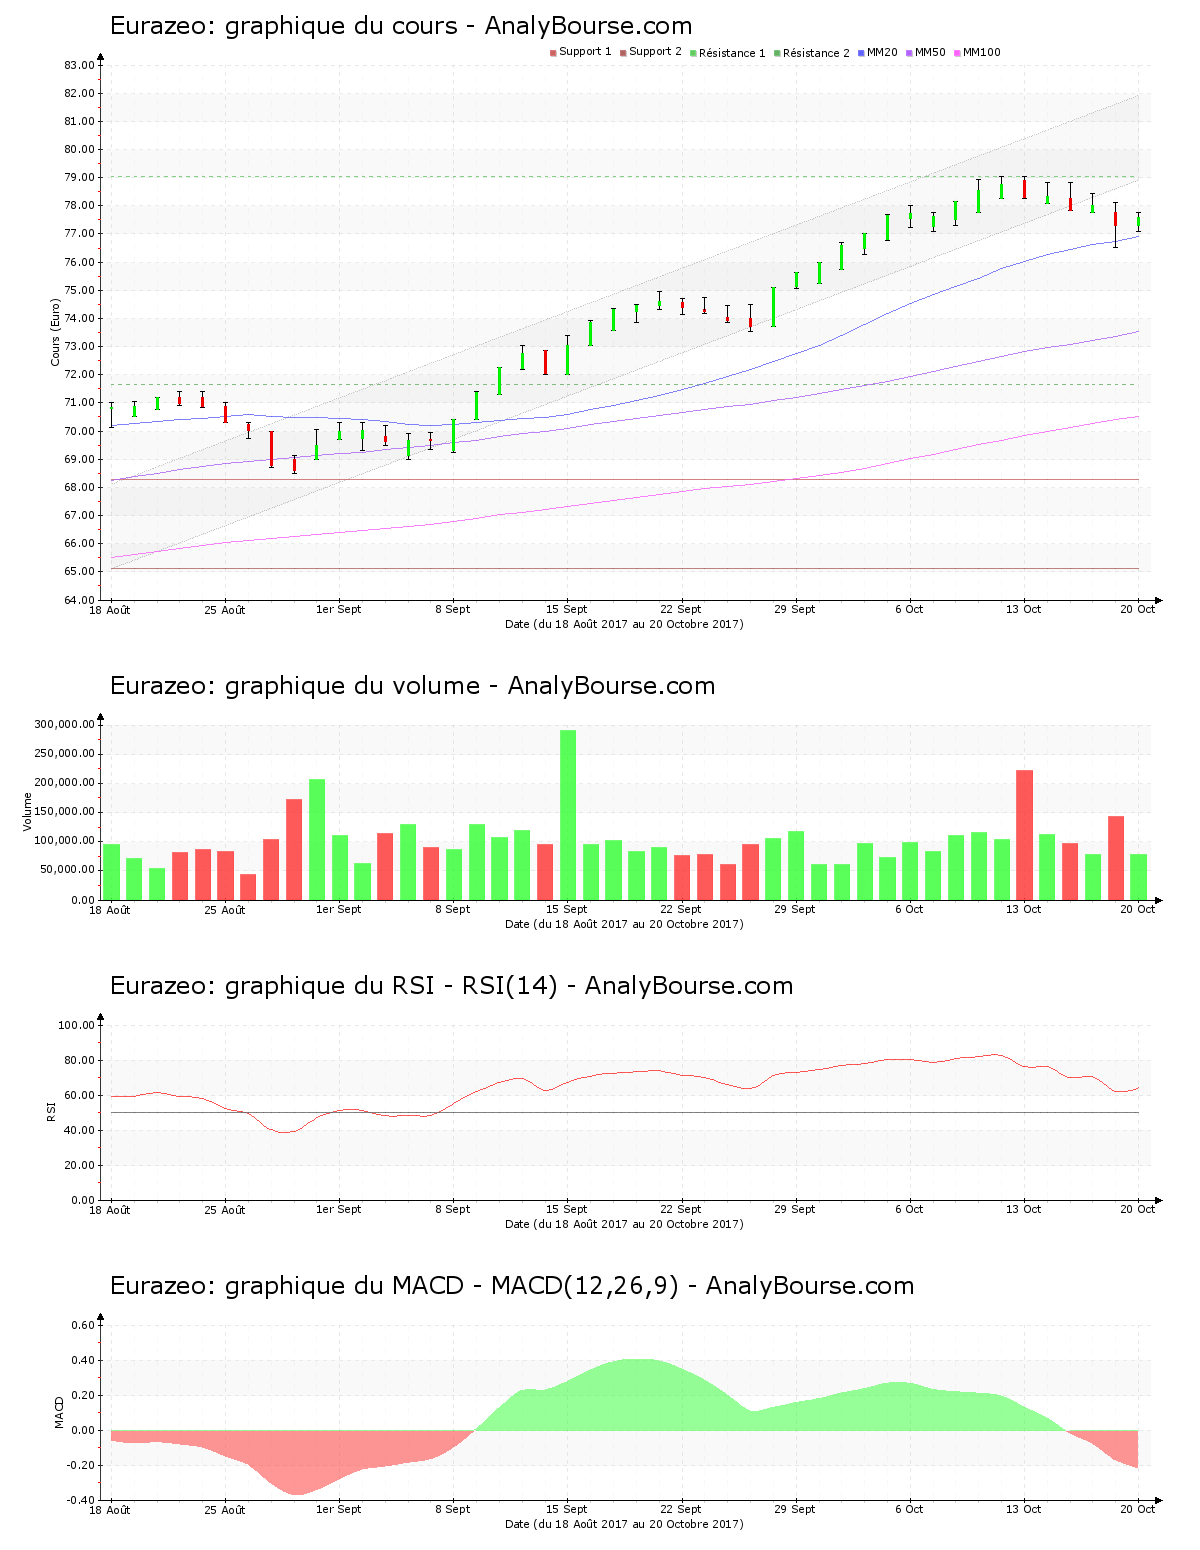Image resolution: width=1200 pixels, height=1550 pixels.
Task: Click the 0.00 value on the RSI axis
Action: (x=84, y=1200)
